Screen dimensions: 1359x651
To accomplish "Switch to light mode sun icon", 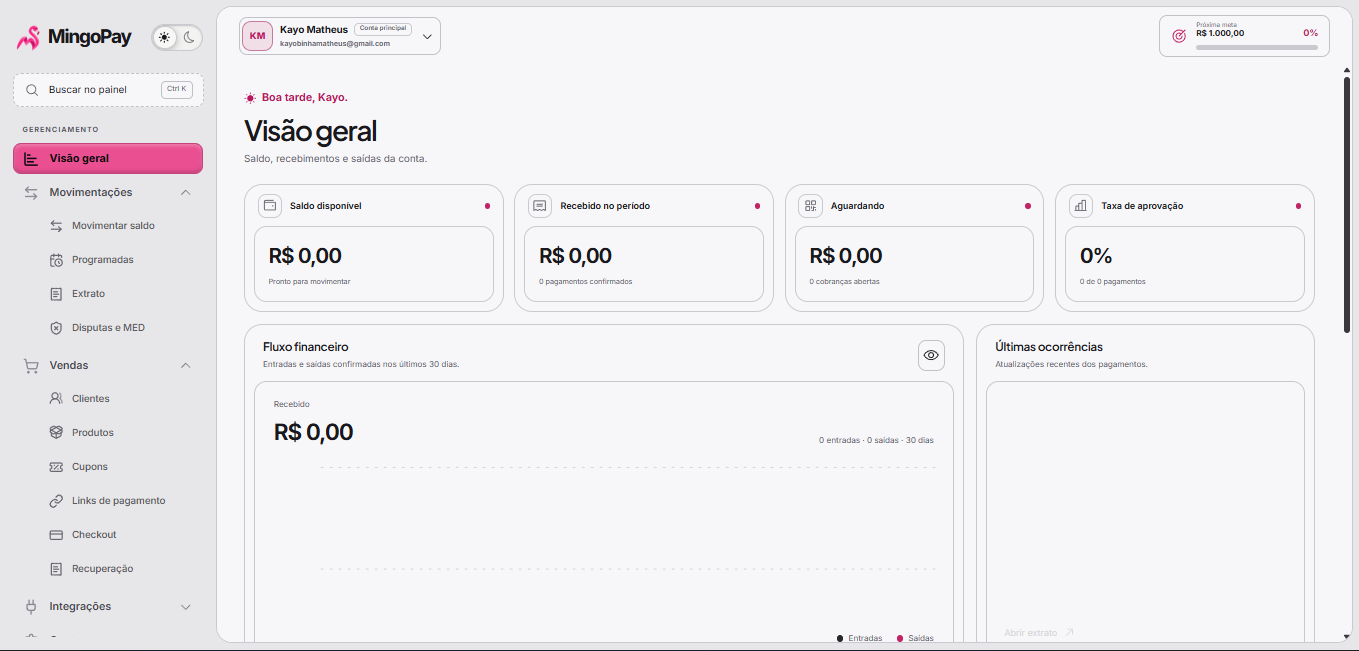I will 165,37.
